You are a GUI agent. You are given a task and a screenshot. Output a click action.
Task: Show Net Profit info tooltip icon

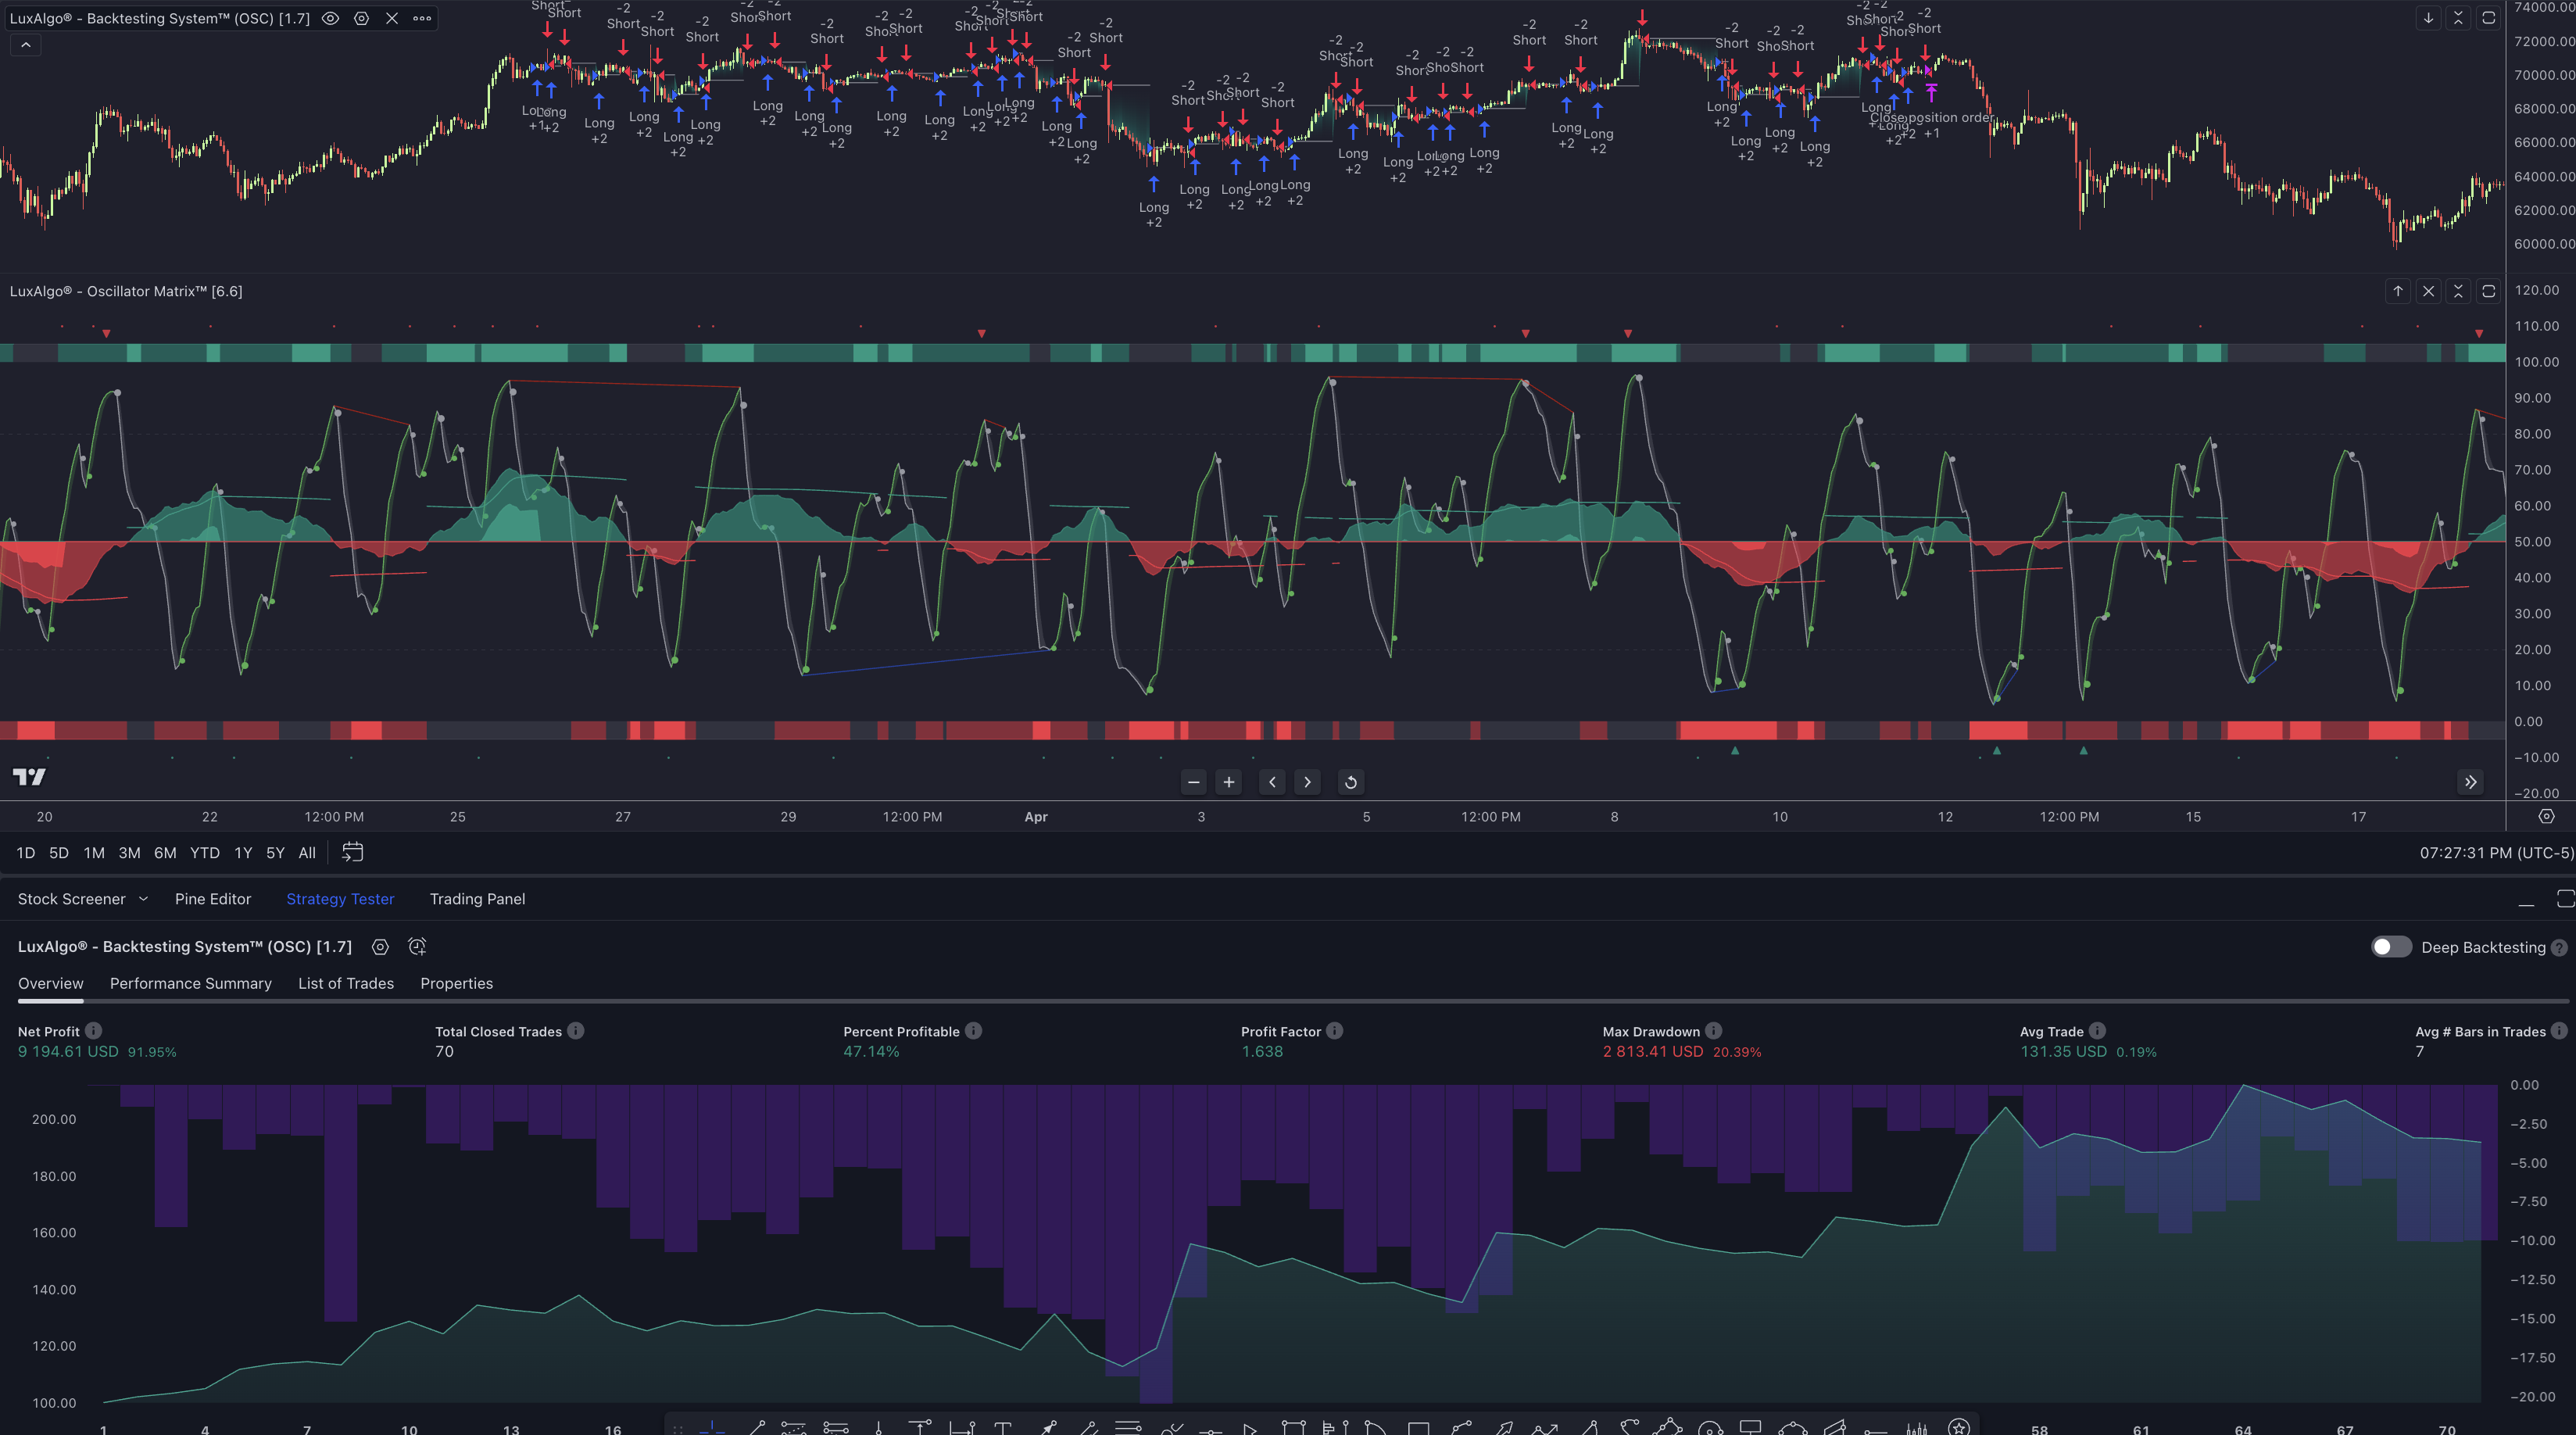click(x=93, y=1030)
